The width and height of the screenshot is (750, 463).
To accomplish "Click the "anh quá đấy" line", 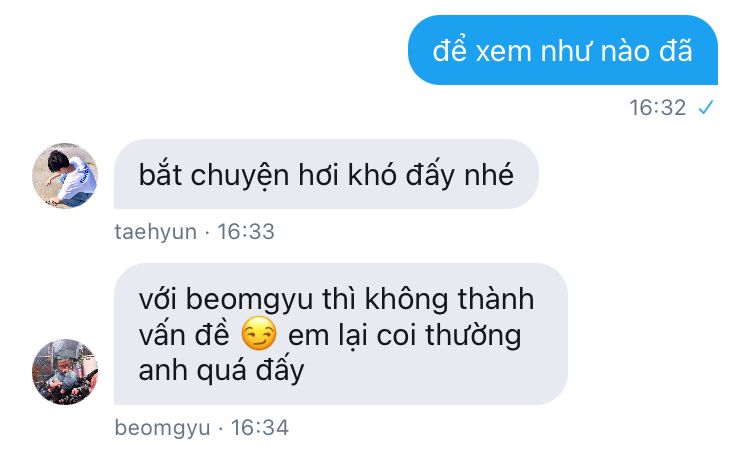I will [221, 371].
